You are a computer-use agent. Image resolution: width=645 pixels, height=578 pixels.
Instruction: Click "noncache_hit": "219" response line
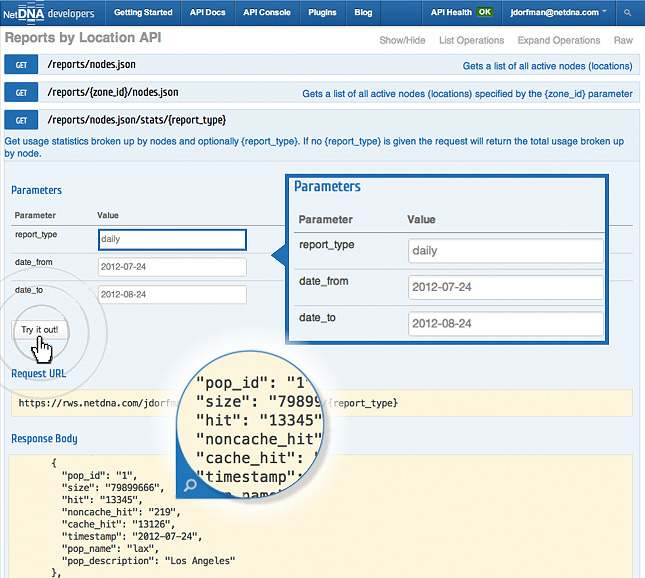pyautogui.click(x=121, y=512)
